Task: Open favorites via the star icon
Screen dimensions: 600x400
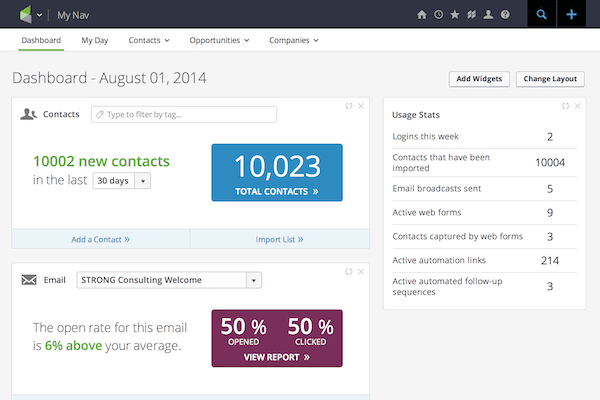Action: [x=455, y=15]
